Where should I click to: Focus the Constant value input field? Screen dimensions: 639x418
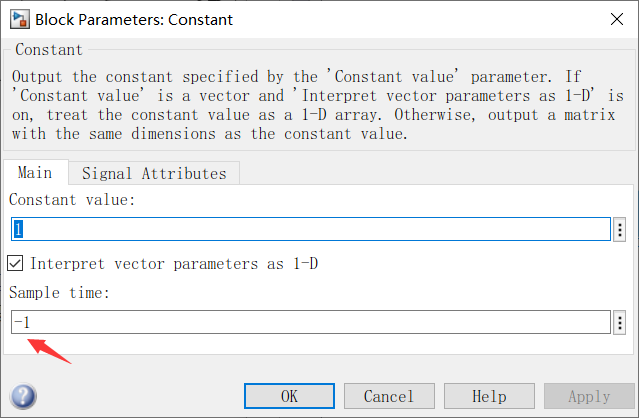(x=310, y=230)
